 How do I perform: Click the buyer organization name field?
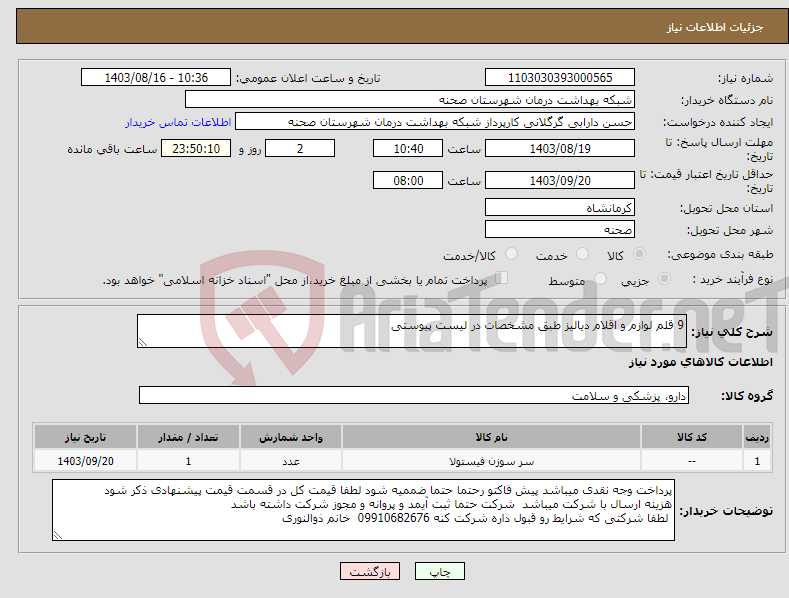point(410,99)
